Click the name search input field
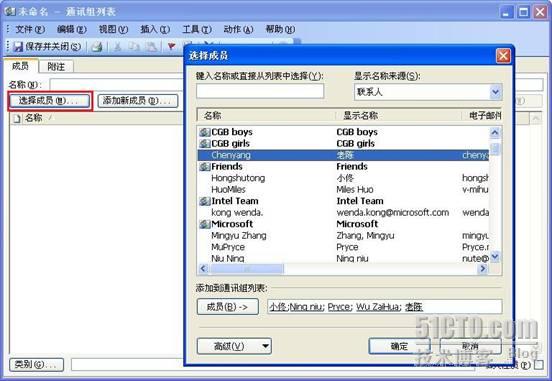552x381 pixels. 260,91
